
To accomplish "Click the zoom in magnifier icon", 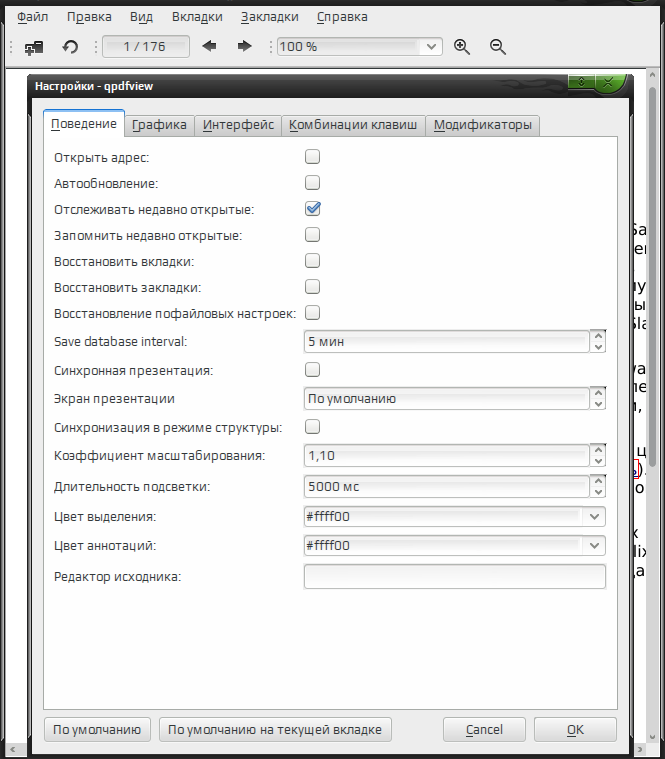I will click(462, 47).
